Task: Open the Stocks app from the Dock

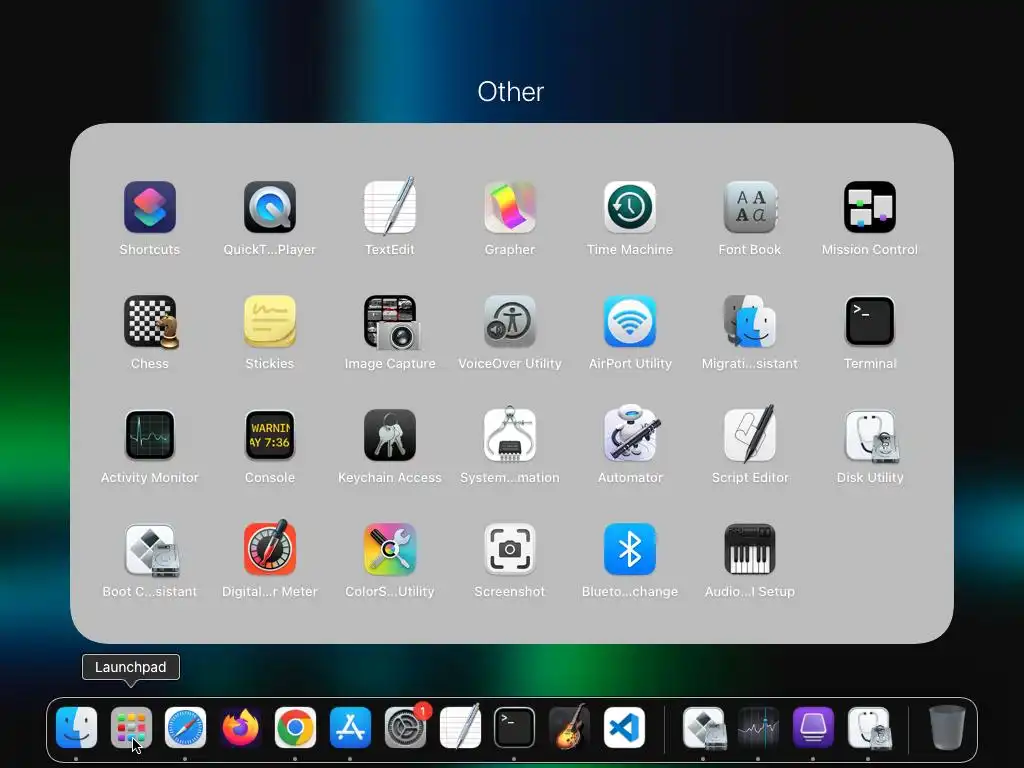Action: click(x=758, y=728)
